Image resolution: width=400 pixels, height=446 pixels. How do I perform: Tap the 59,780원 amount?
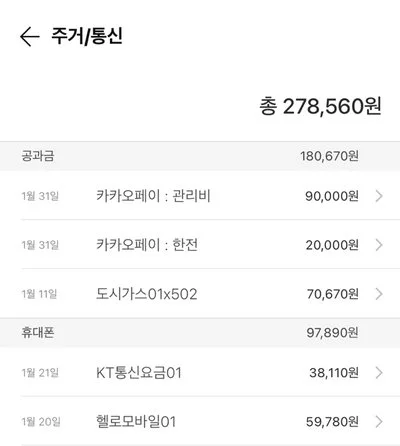pos(332,422)
